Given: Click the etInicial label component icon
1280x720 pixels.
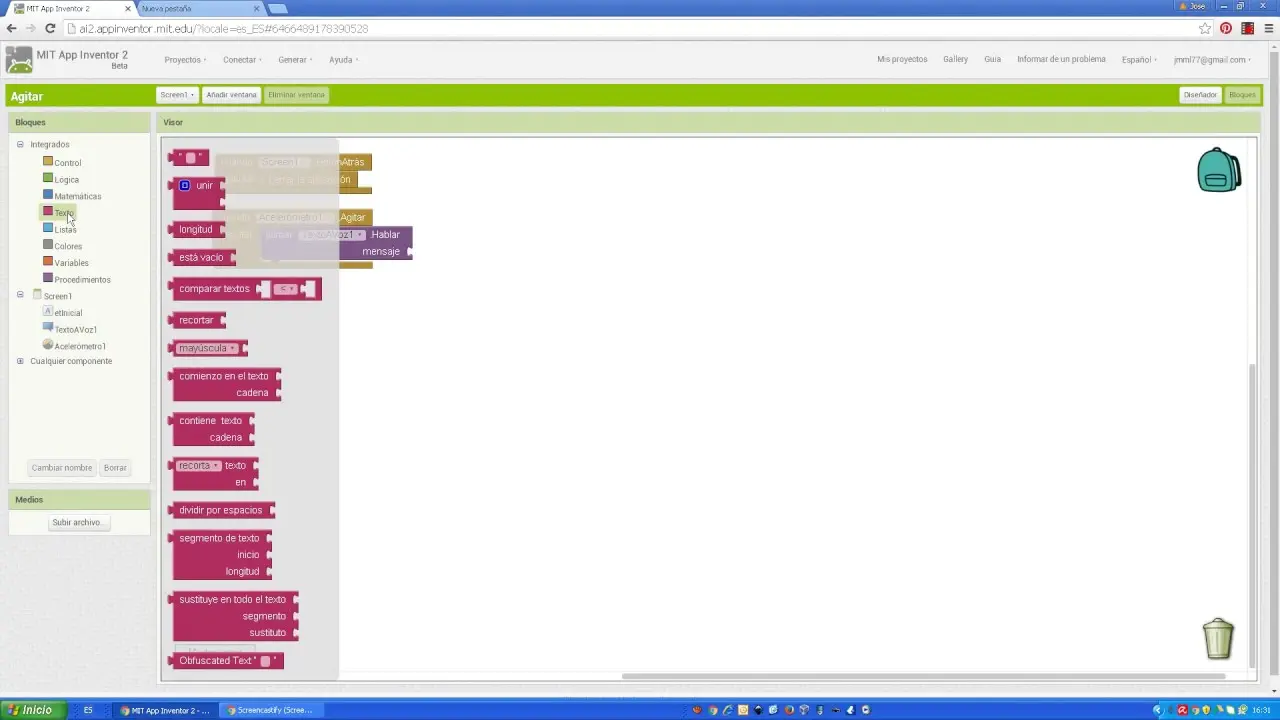Looking at the screenshot, I should click(48, 312).
